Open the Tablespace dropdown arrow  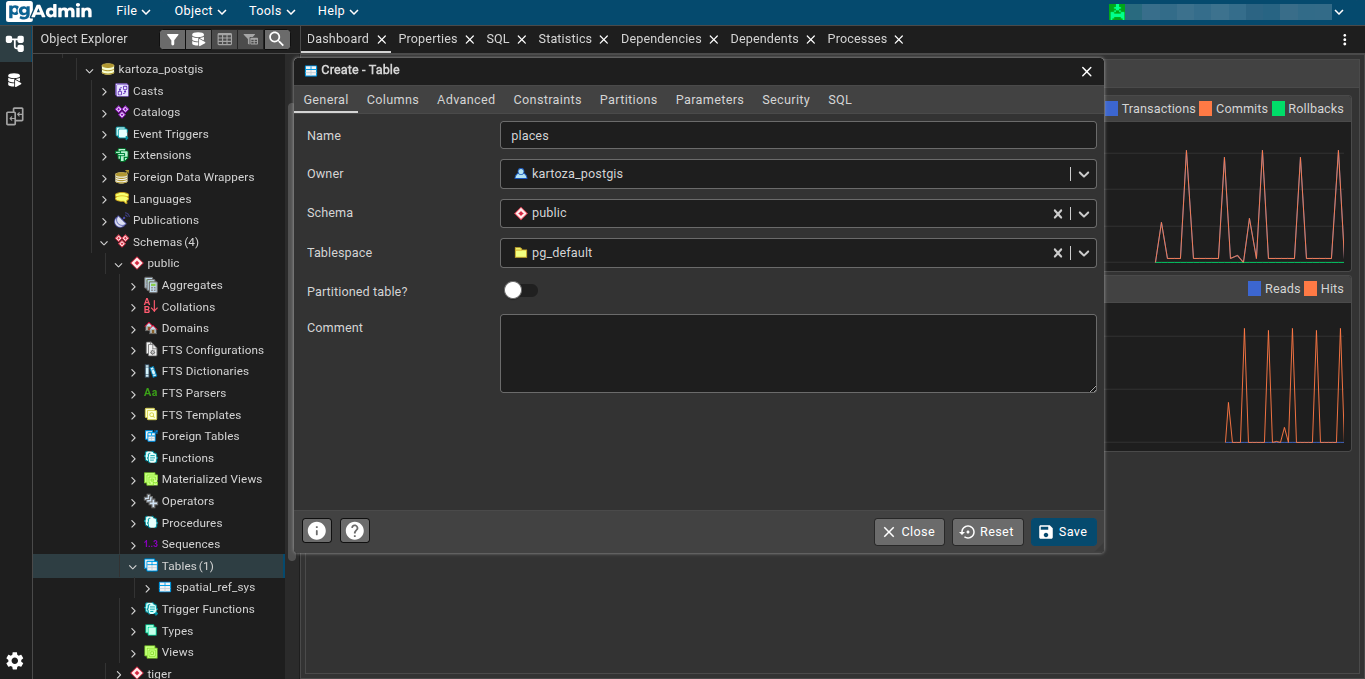point(1083,253)
